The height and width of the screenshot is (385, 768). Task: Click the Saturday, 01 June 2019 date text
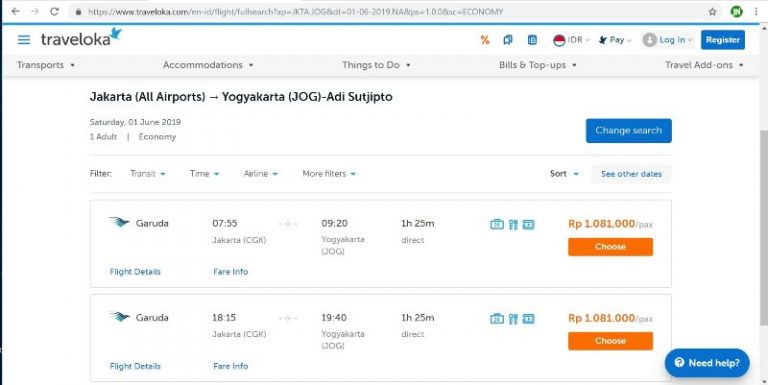tap(135, 122)
